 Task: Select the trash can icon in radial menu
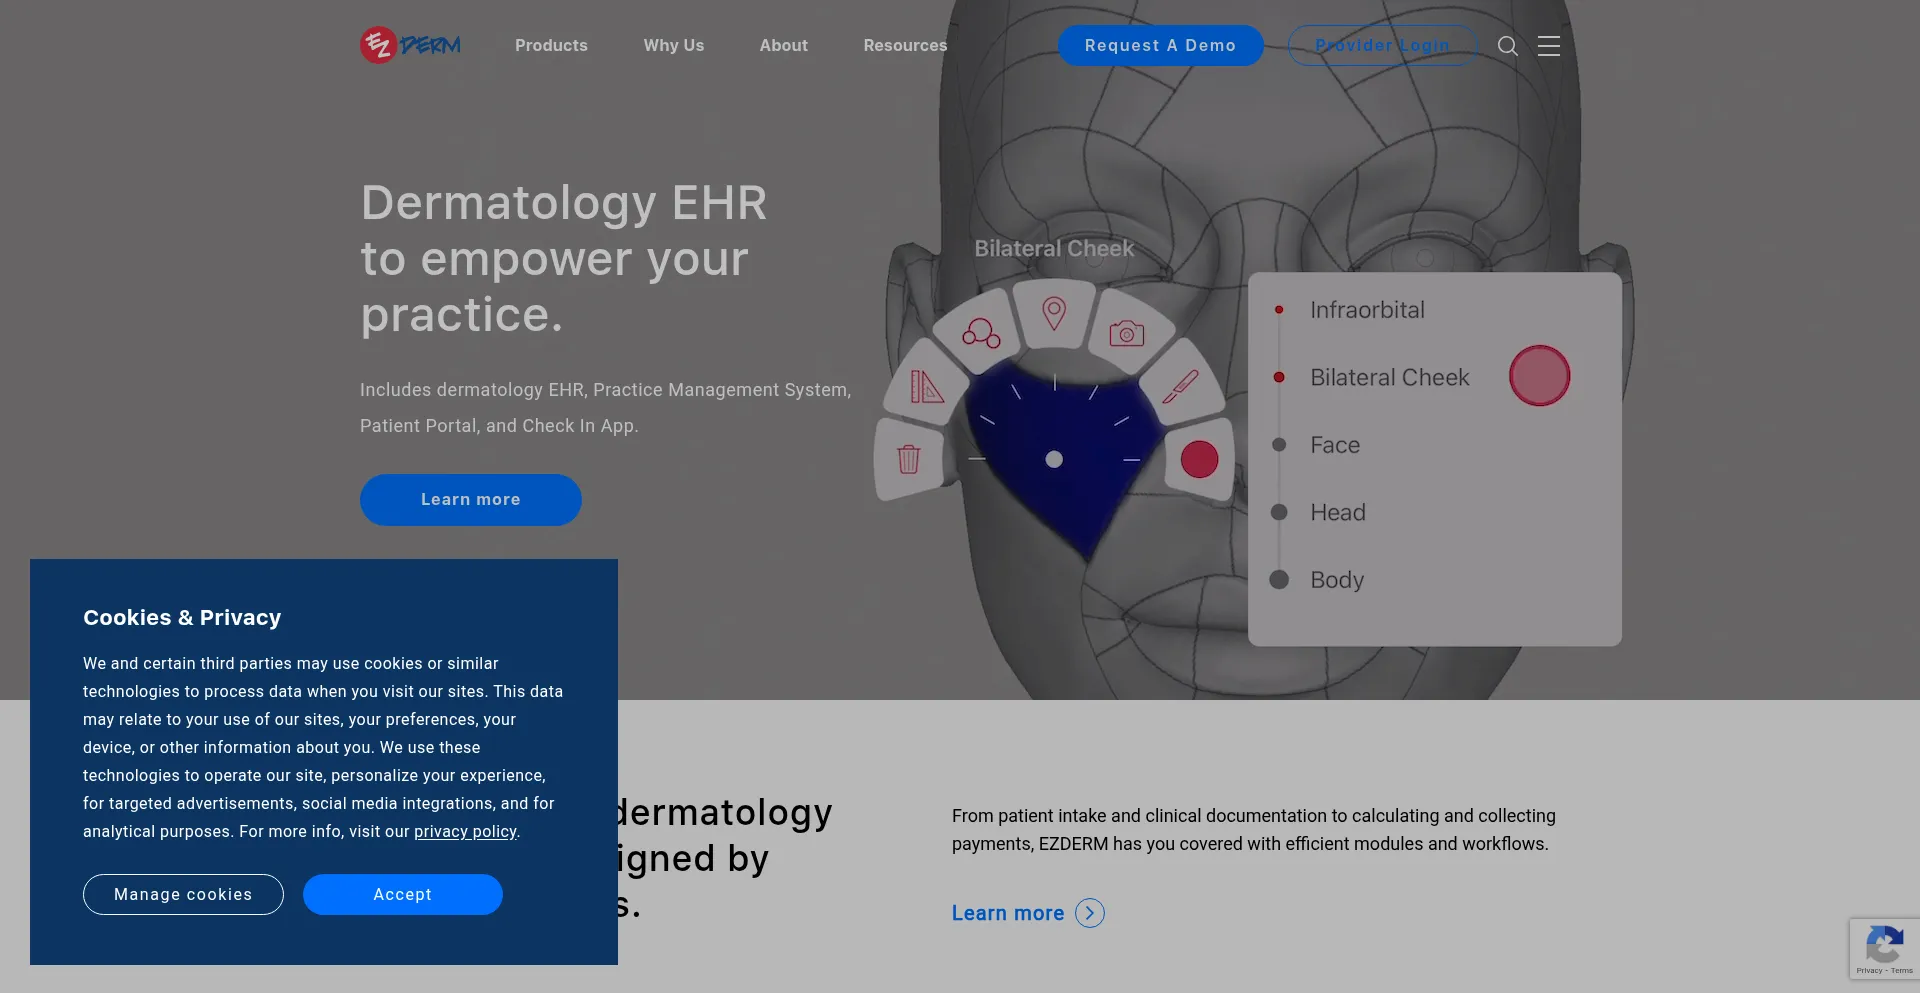[x=908, y=459]
